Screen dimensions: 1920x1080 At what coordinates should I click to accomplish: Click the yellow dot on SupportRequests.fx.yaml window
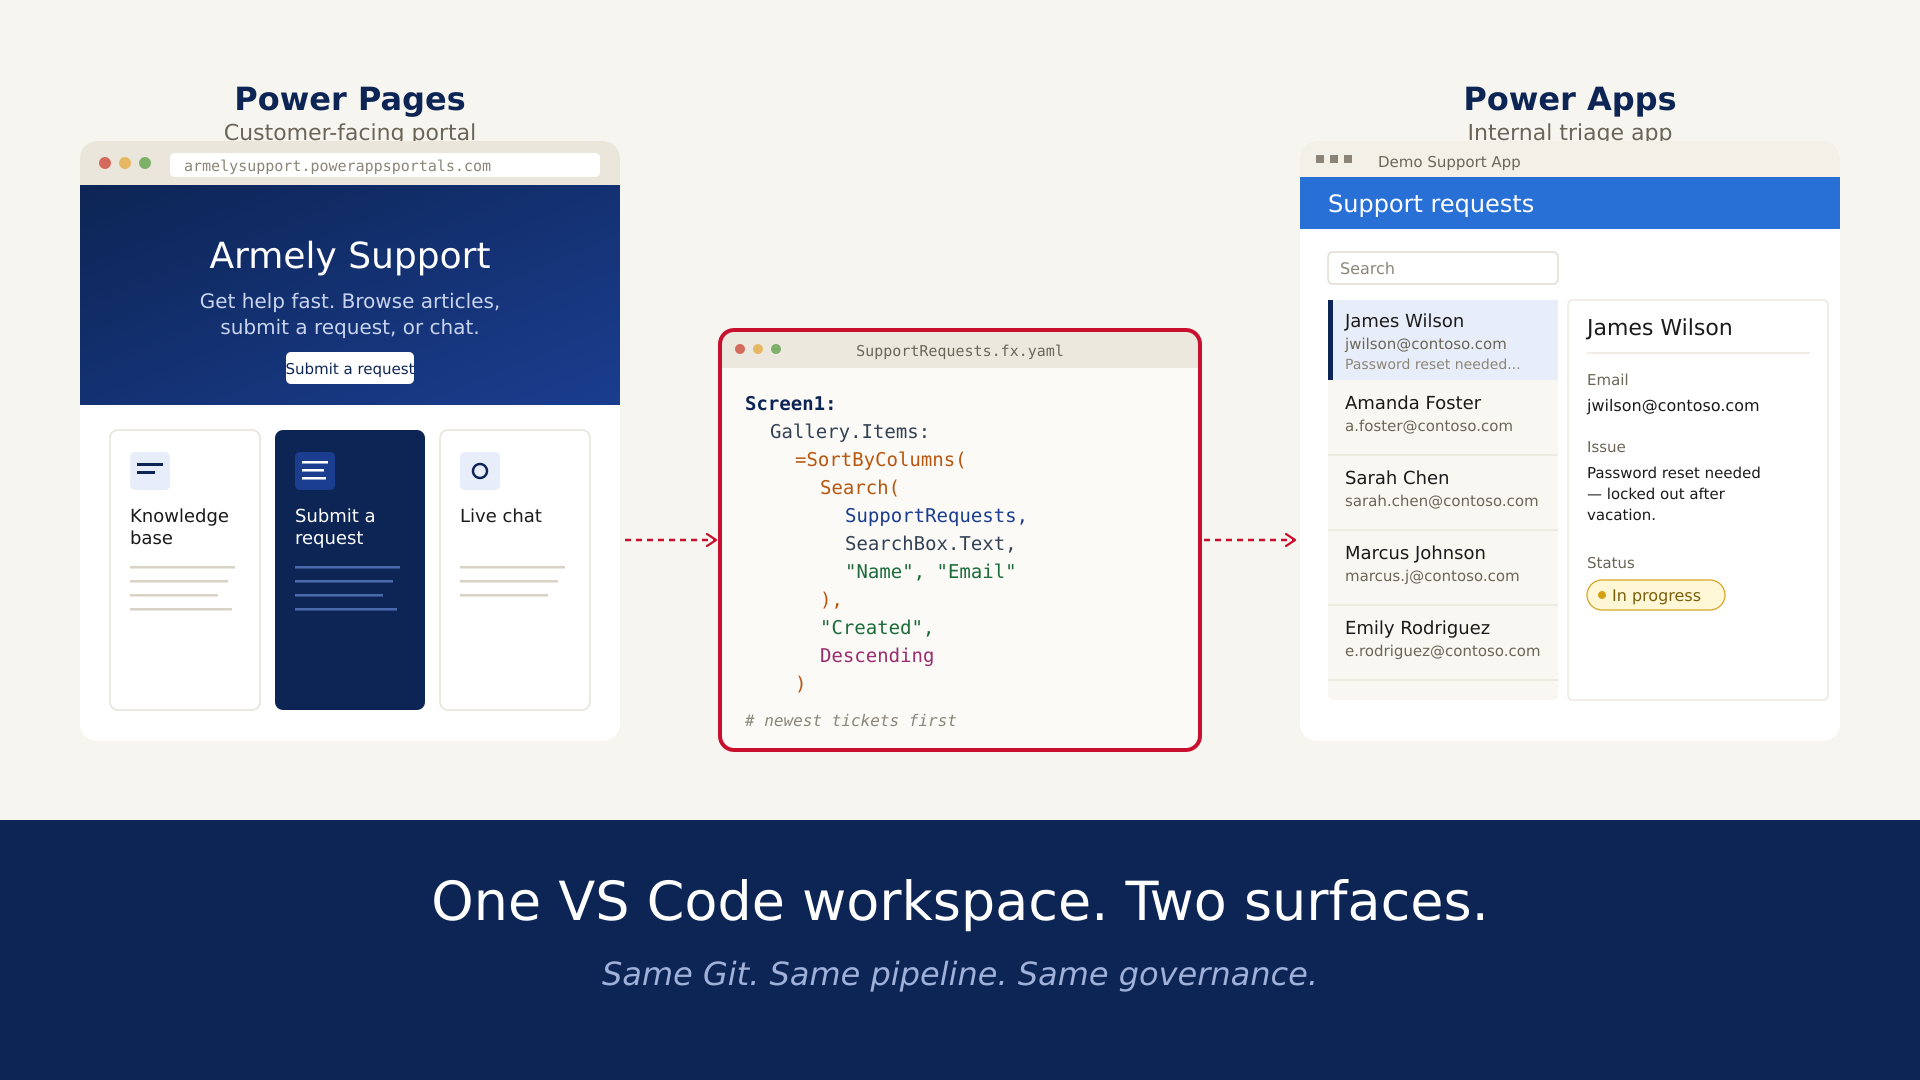click(759, 350)
